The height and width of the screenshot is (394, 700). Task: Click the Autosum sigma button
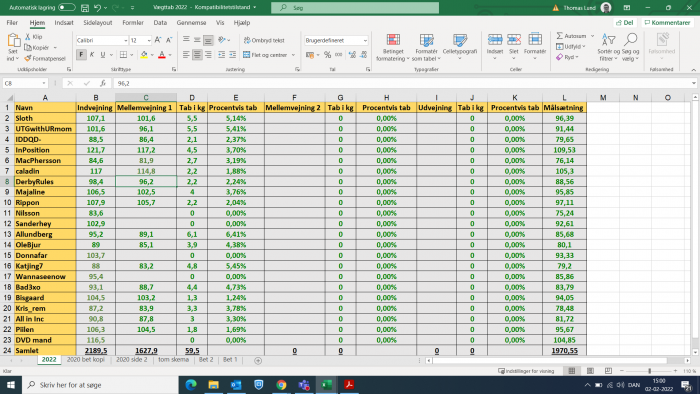tap(571, 36)
